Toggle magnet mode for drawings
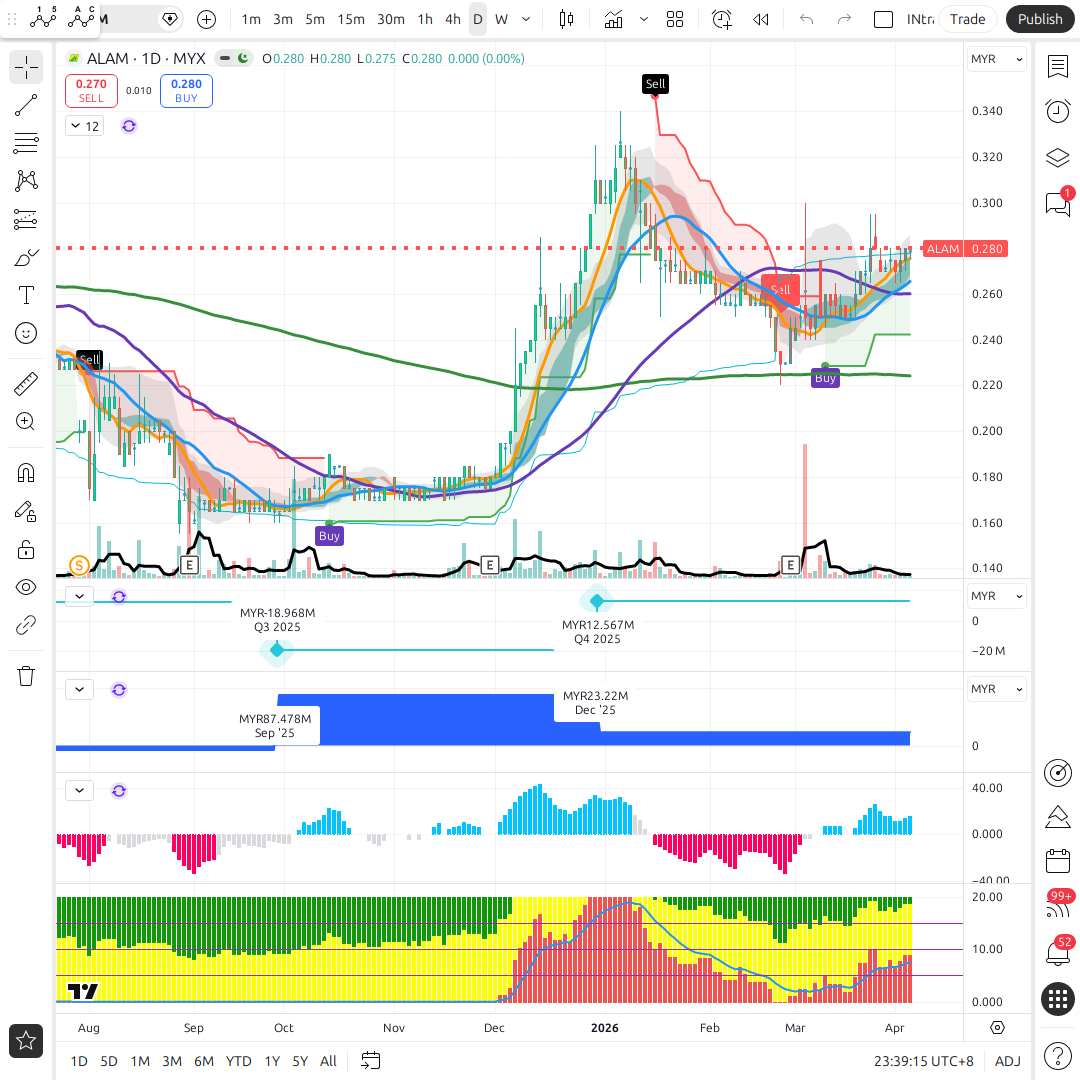Viewport: 1080px width, 1080px height. 26,472
